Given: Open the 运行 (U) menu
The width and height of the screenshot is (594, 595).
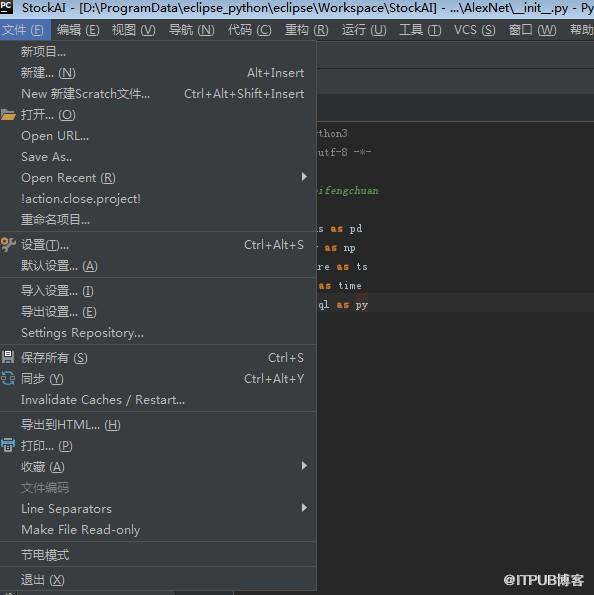Looking at the screenshot, I should [x=364, y=30].
